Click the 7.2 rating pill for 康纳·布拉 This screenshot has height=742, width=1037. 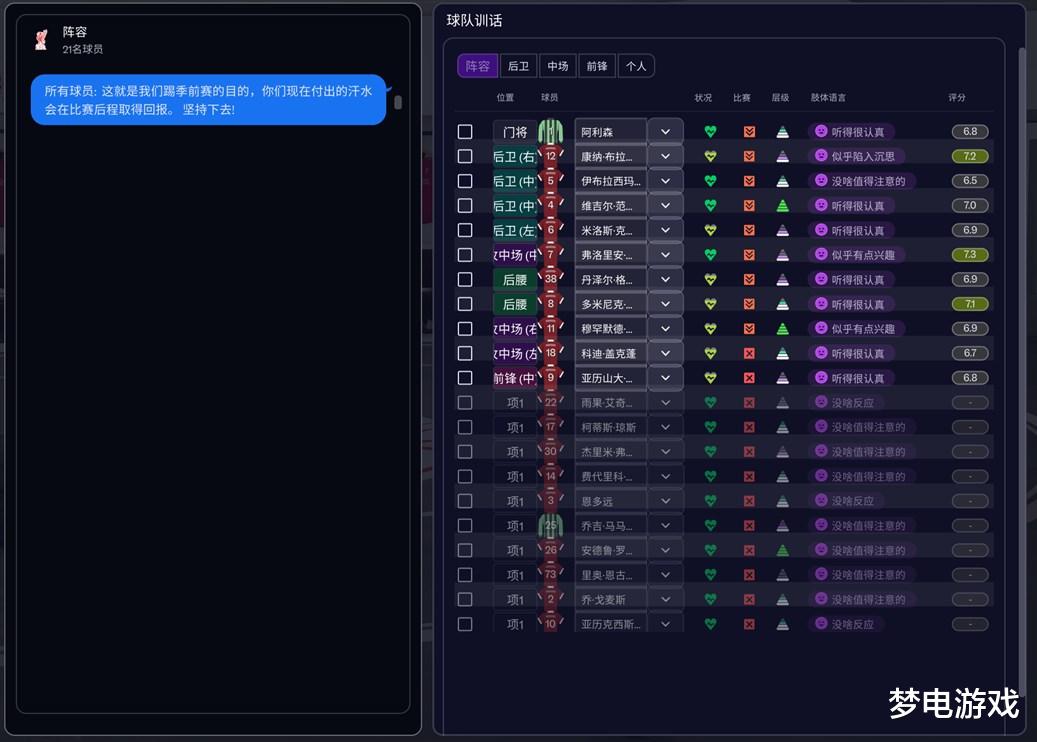(970, 156)
